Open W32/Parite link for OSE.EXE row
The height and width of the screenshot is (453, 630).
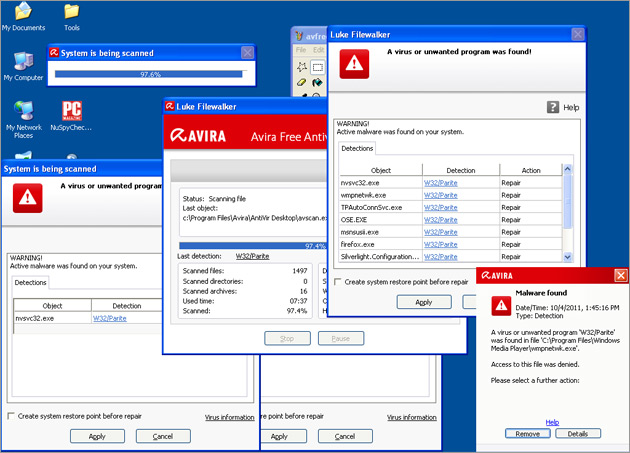pos(441,220)
